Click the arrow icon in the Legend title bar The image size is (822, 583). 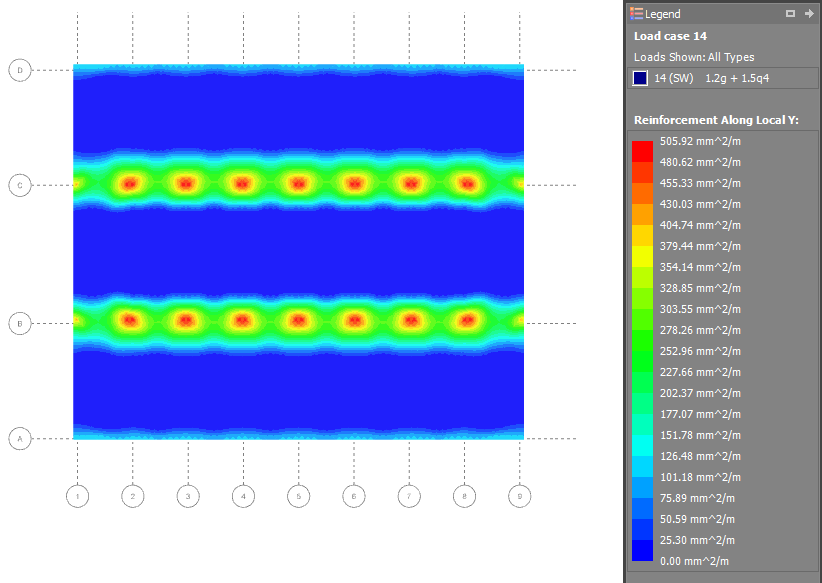coord(809,14)
